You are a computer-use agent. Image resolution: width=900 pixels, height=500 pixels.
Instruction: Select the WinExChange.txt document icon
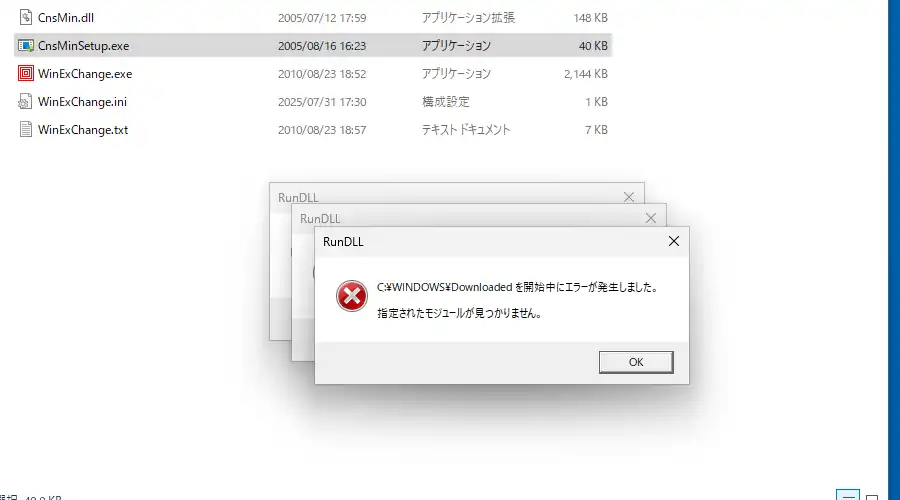click(x=26, y=130)
